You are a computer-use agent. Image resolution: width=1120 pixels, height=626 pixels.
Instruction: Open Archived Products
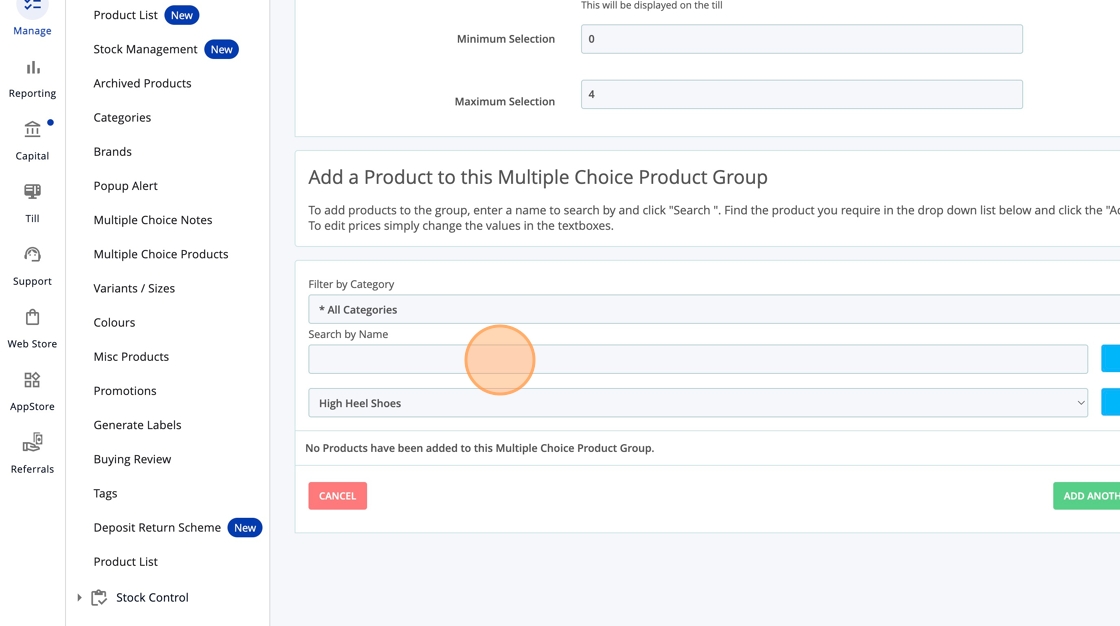[x=142, y=84]
